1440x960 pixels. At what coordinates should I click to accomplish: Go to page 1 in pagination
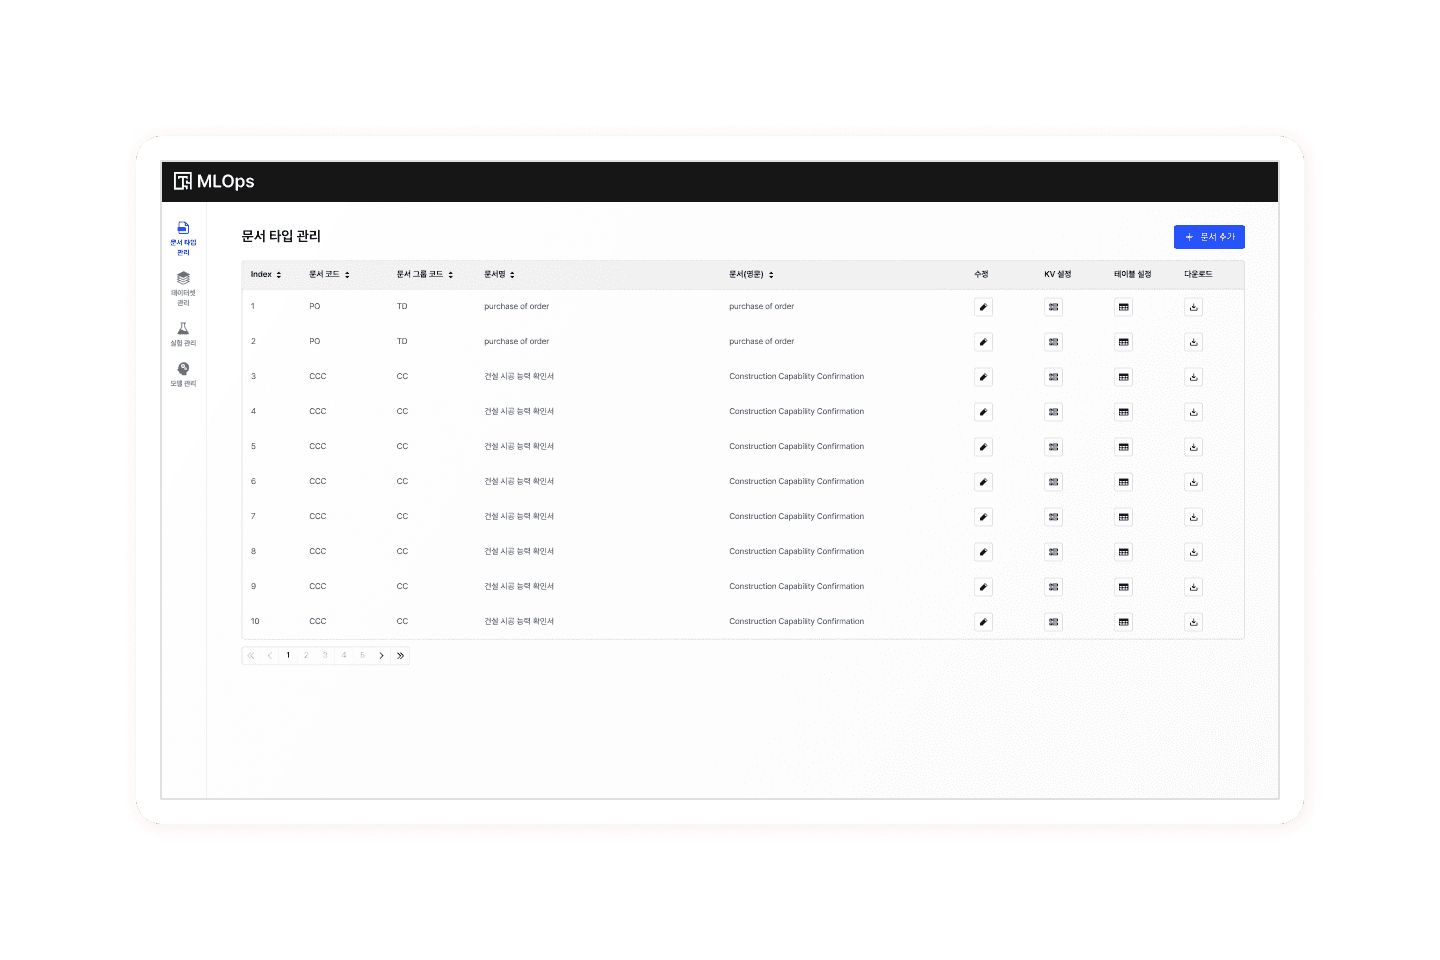(x=288, y=656)
